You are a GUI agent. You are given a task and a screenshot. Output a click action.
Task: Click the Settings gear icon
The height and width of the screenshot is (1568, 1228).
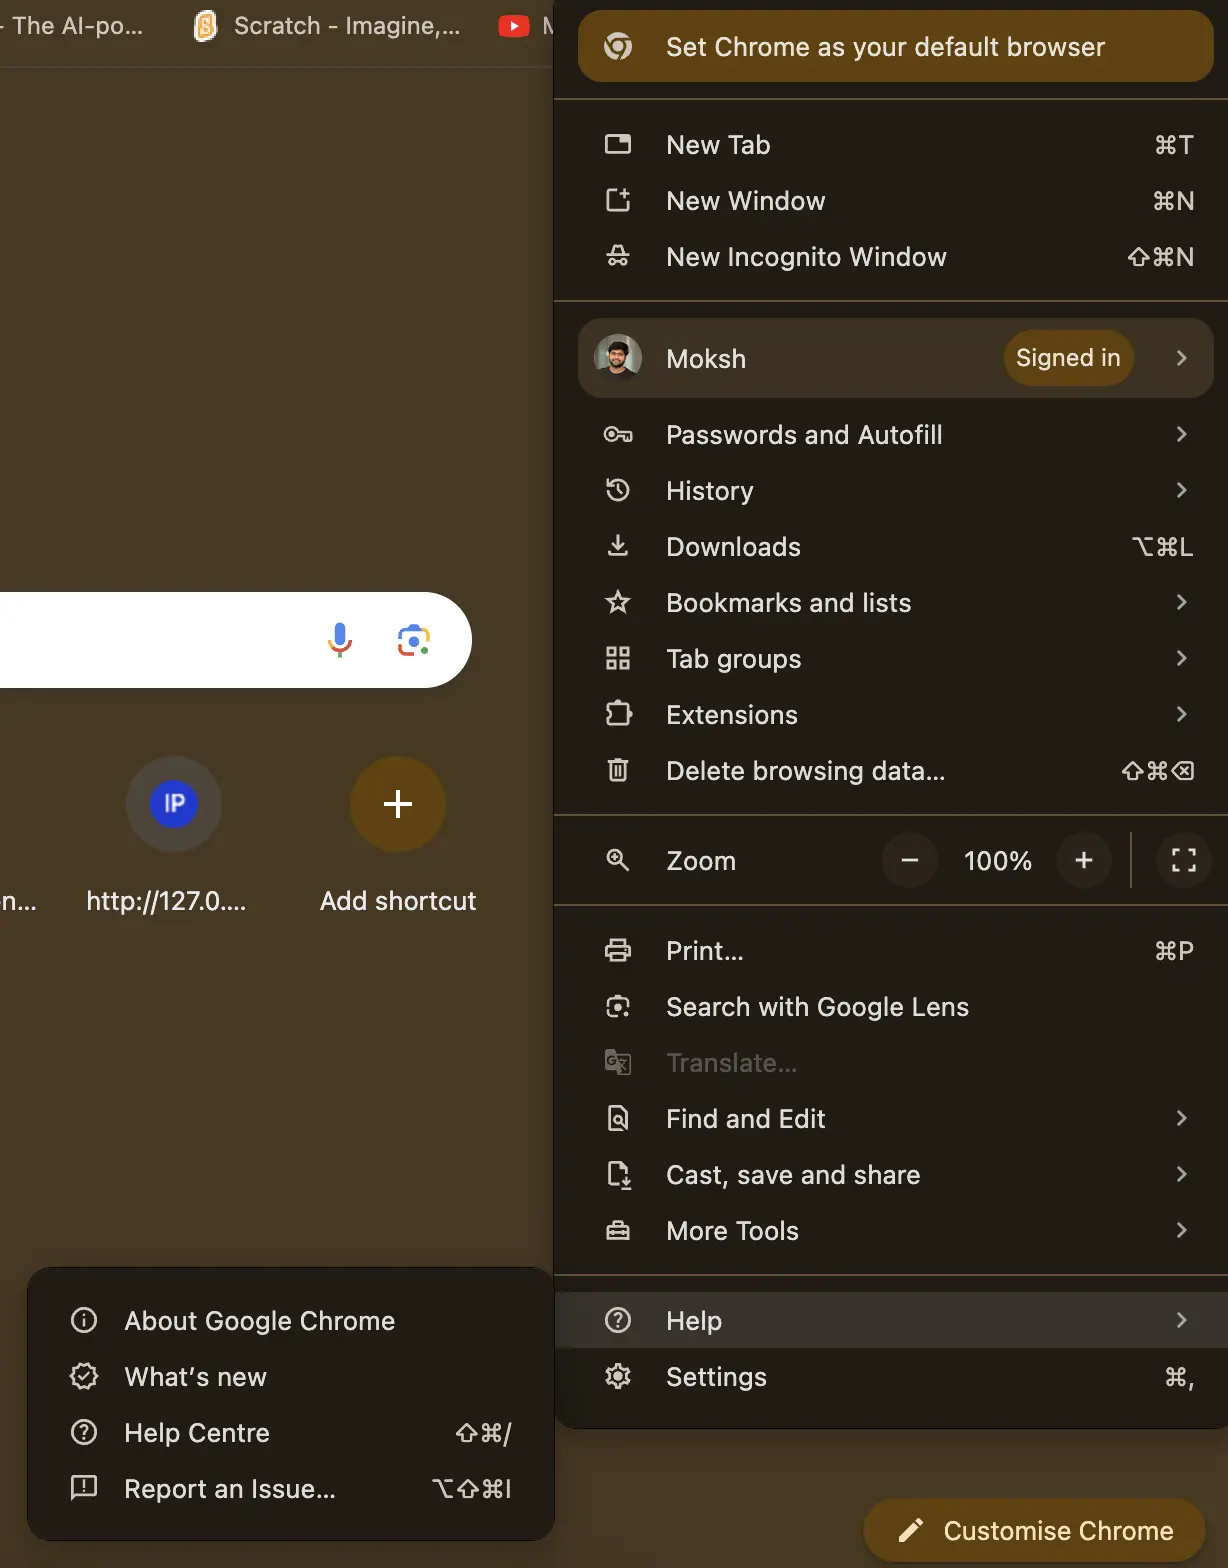pyautogui.click(x=618, y=1377)
